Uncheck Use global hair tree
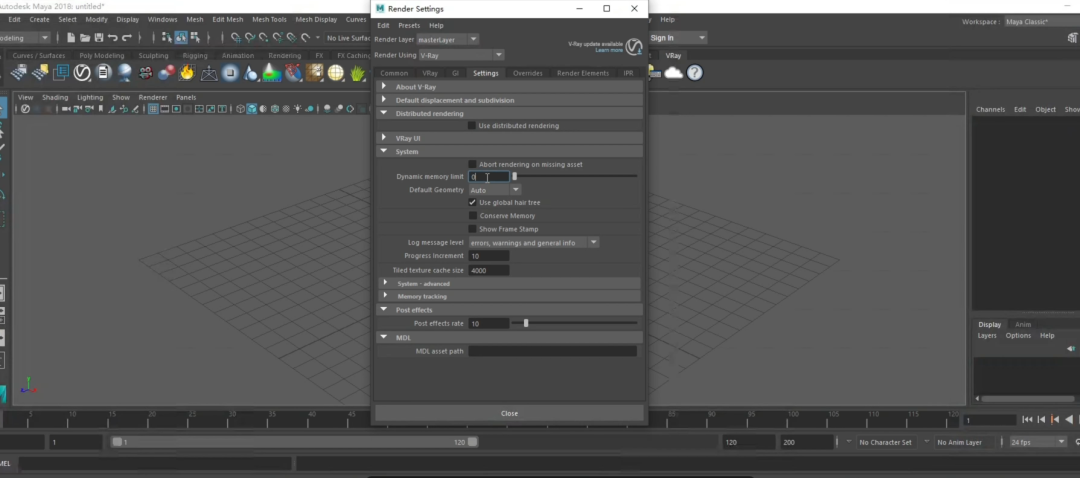 [472, 202]
